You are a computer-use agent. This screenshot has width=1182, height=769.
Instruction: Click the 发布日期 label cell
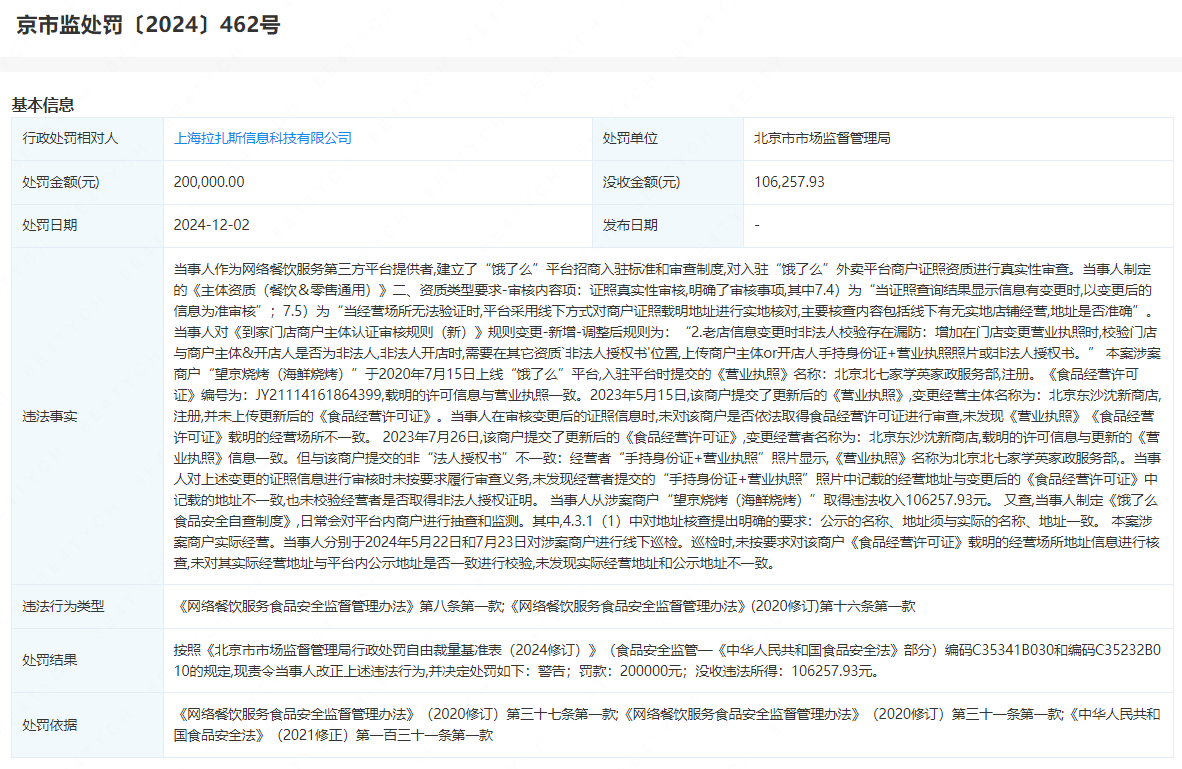coord(630,225)
